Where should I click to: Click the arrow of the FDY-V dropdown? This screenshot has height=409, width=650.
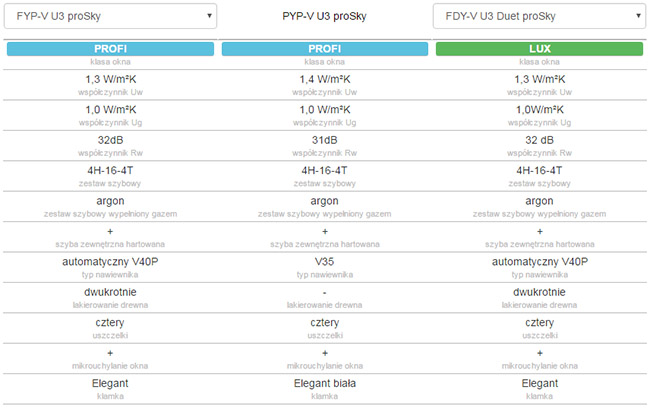click(636, 16)
